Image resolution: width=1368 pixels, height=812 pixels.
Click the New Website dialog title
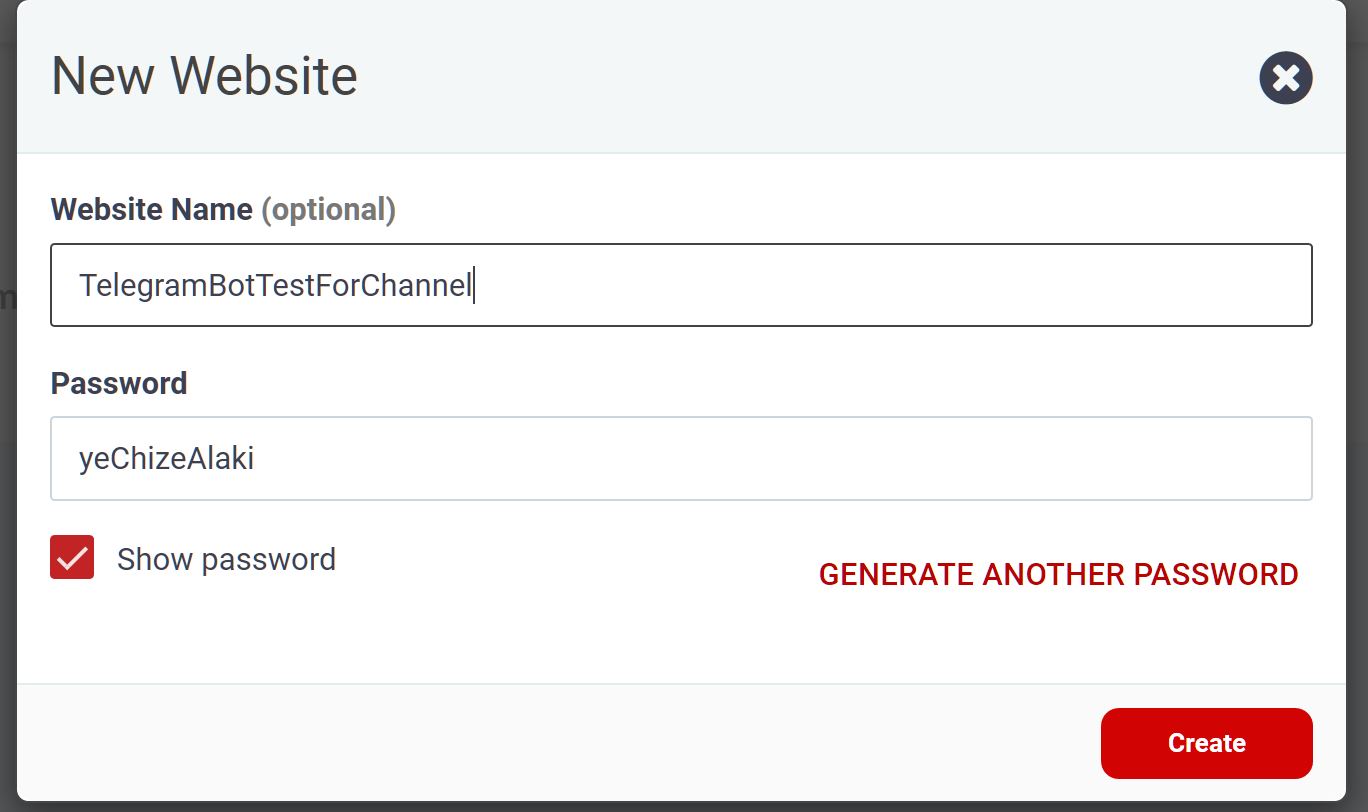204,76
